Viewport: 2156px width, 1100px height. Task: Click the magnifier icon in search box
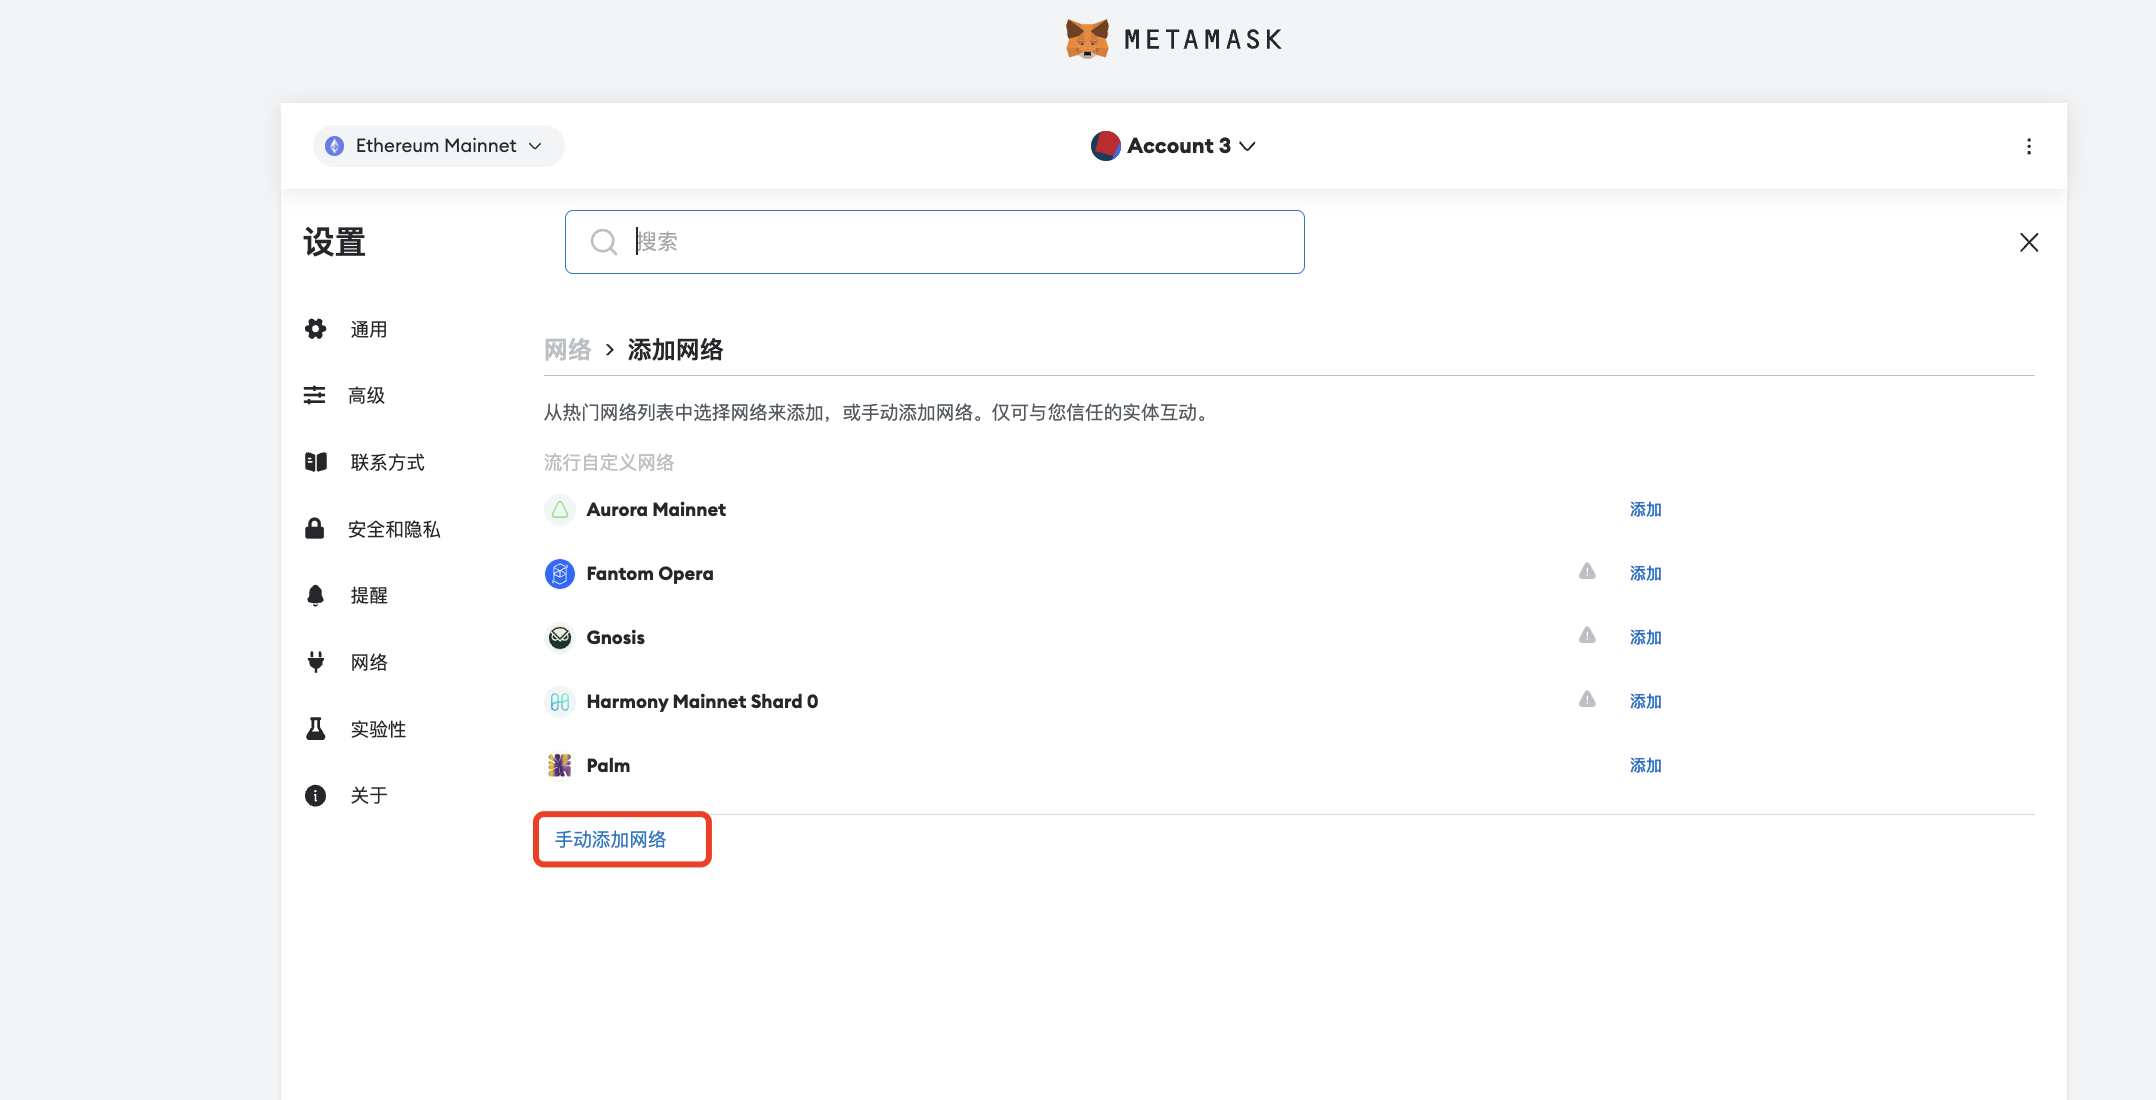tap(604, 242)
